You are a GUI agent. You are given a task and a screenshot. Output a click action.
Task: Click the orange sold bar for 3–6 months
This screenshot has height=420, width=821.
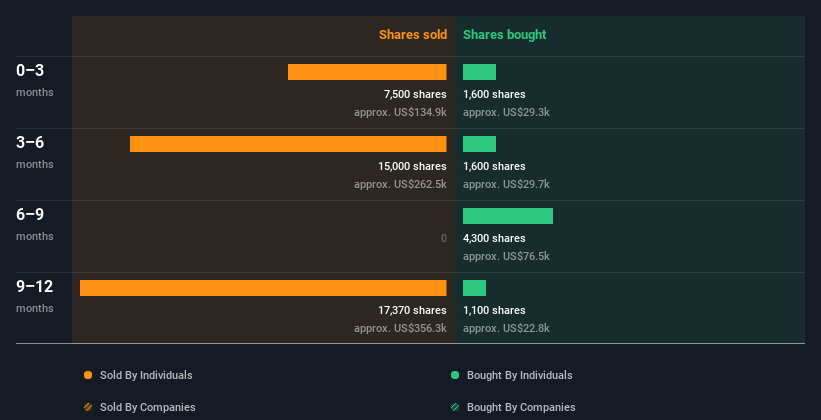pos(288,144)
